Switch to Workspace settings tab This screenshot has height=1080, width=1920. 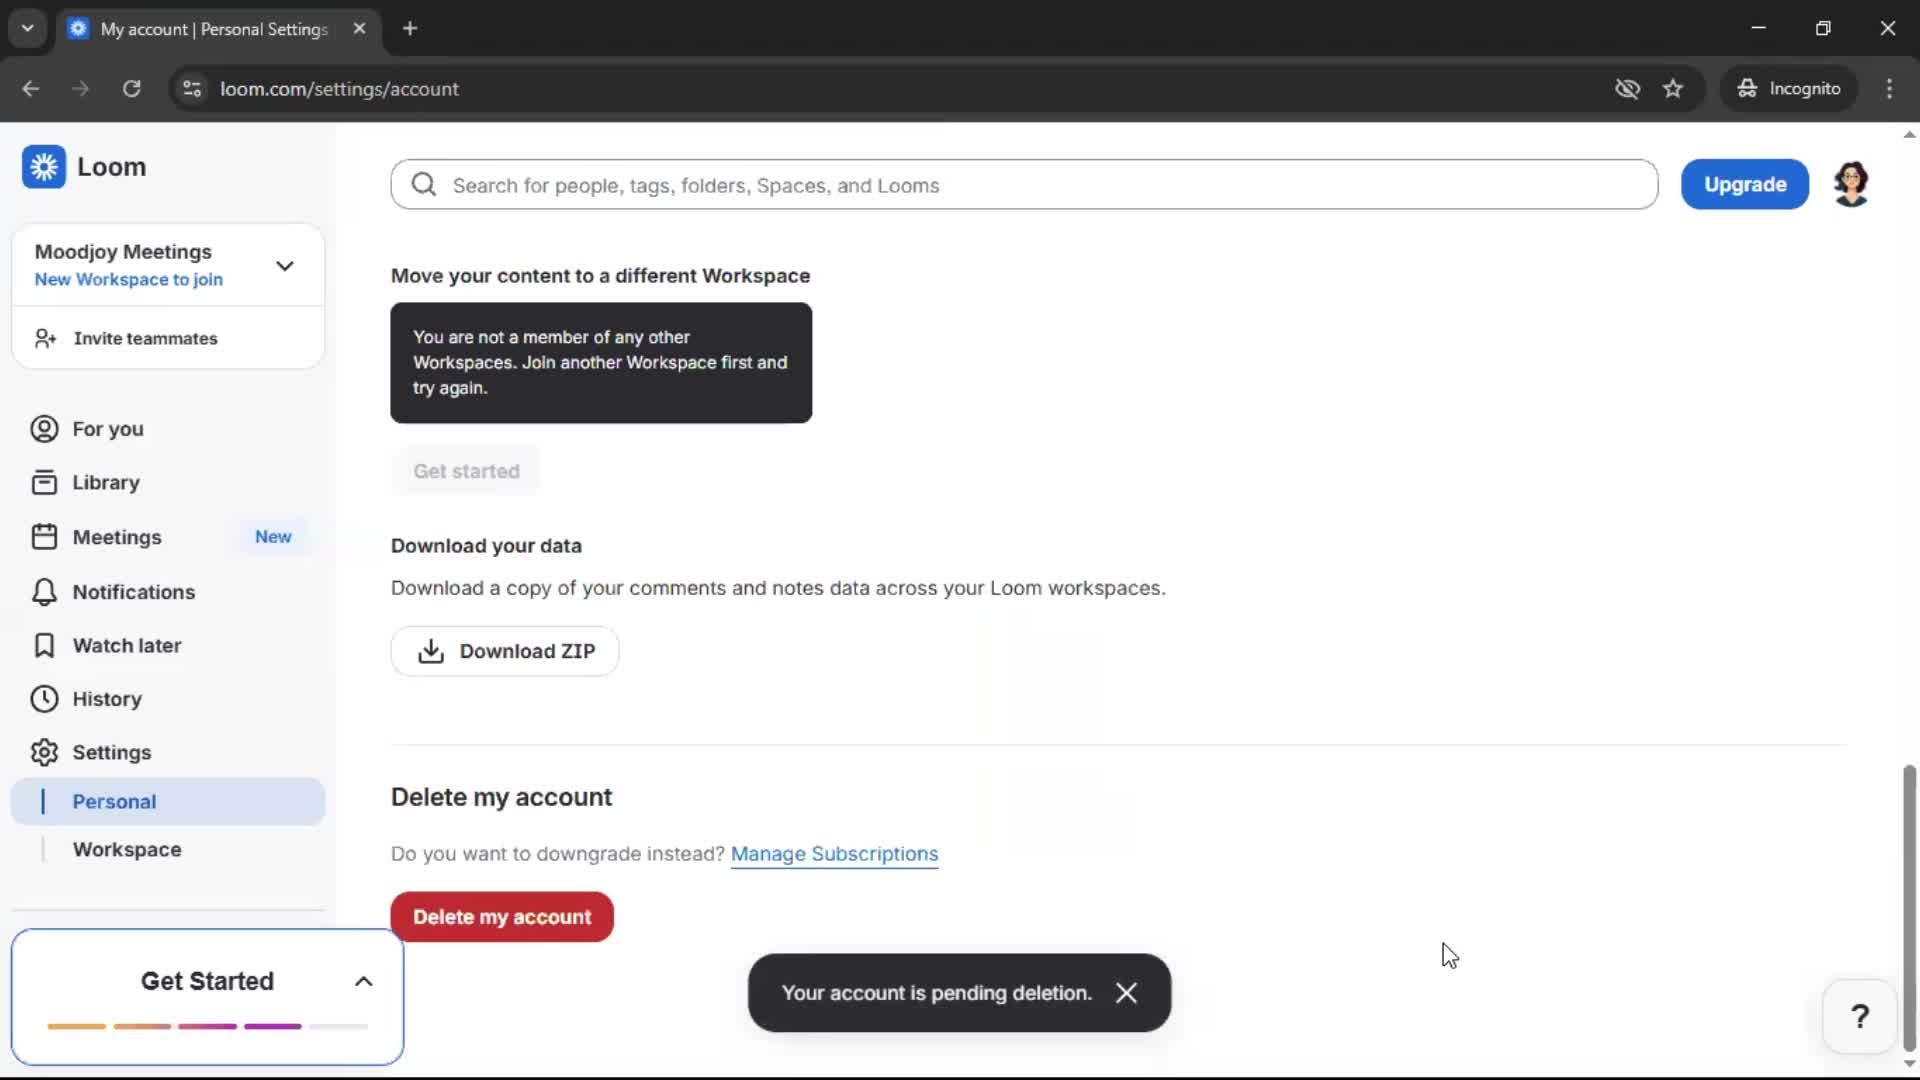tap(127, 850)
